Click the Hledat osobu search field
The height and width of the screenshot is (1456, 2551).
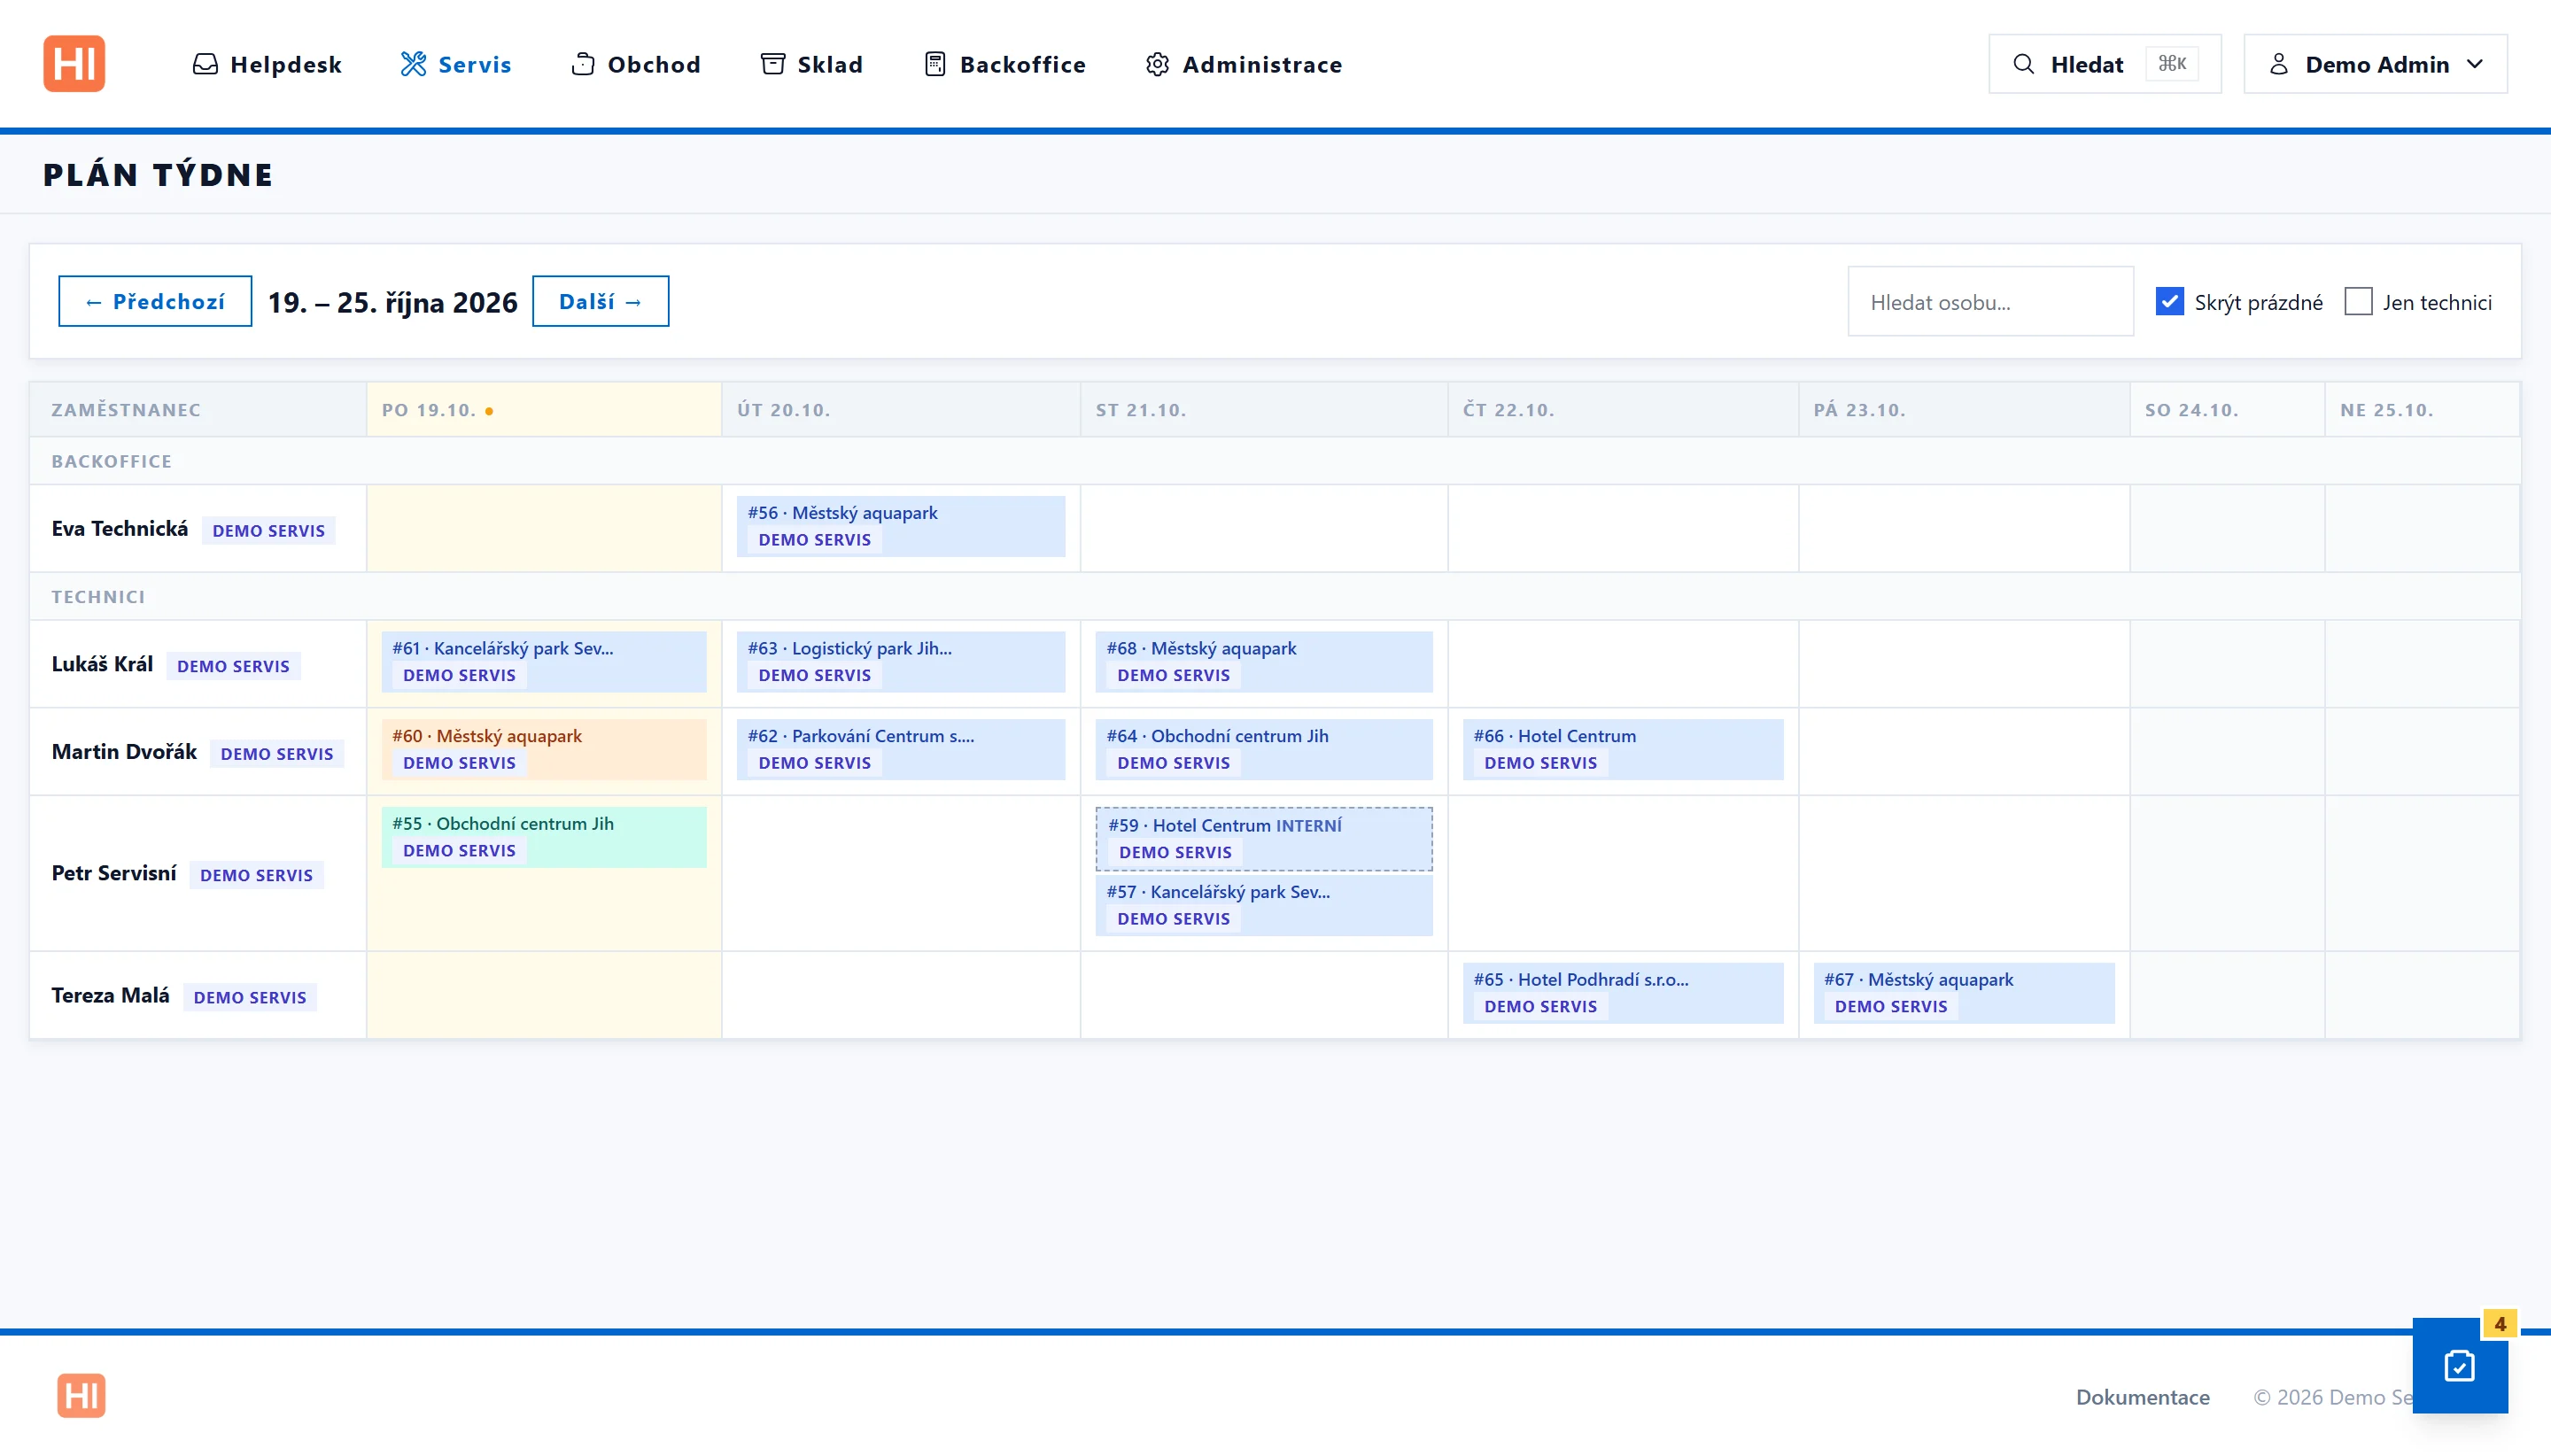pos(1990,301)
